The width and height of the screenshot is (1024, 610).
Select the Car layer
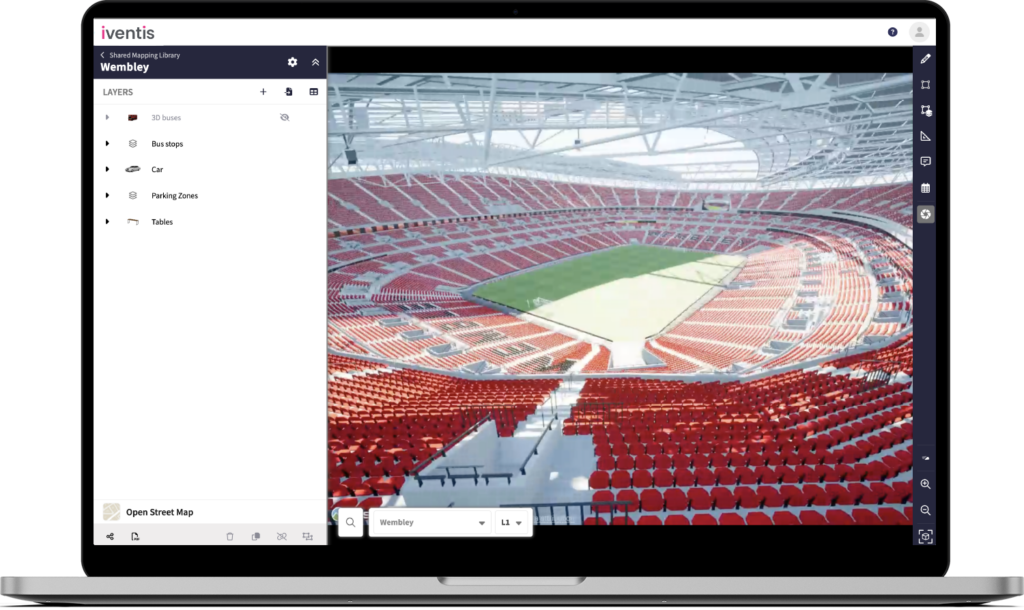(157, 170)
